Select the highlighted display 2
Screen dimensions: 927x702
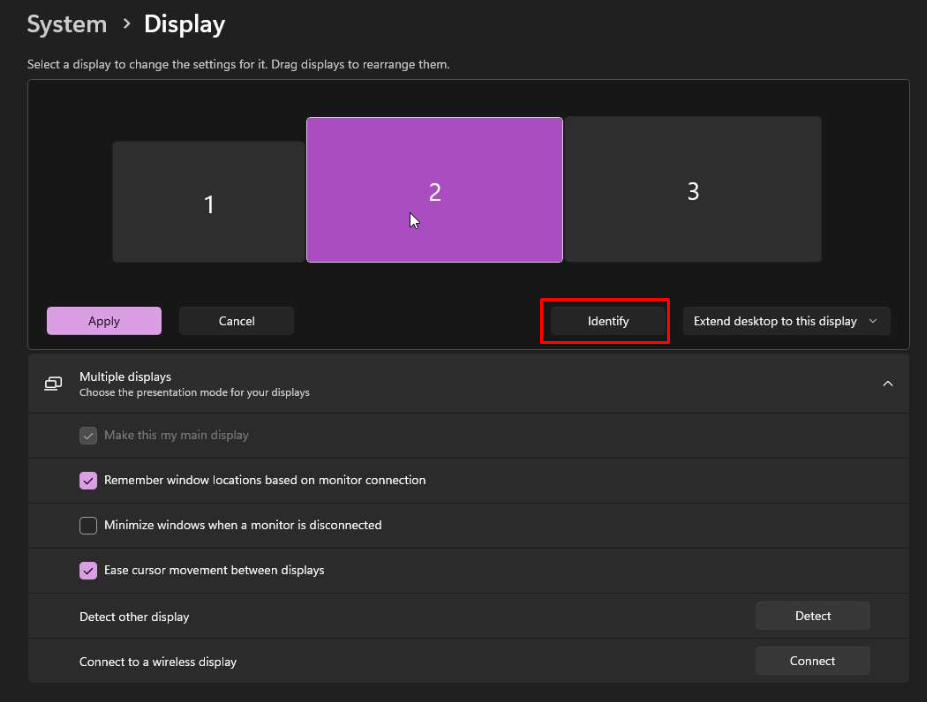(434, 190)
